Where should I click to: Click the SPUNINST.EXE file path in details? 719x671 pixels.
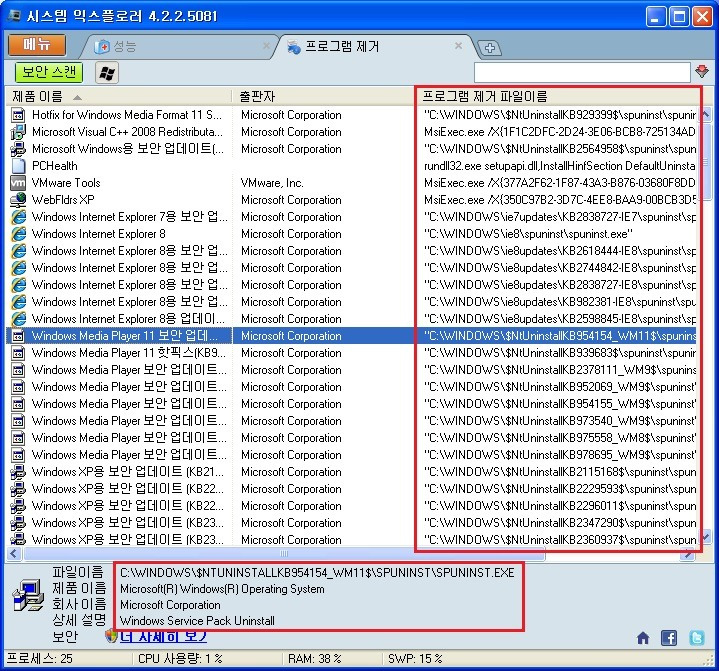(317, 572)
